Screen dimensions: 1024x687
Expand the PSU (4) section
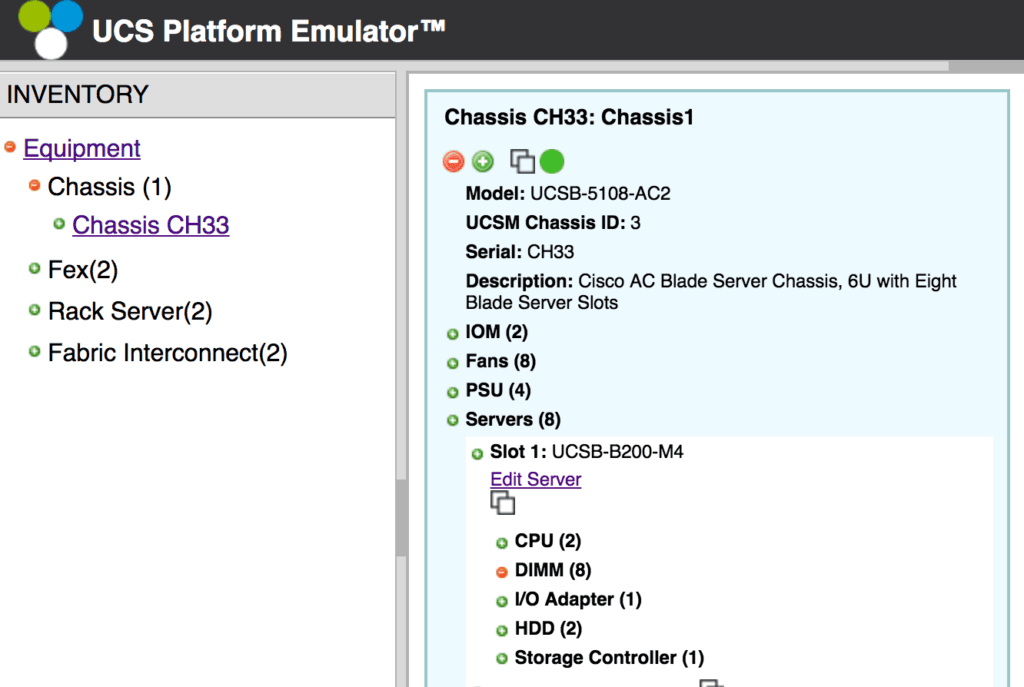tap(453, 392)
